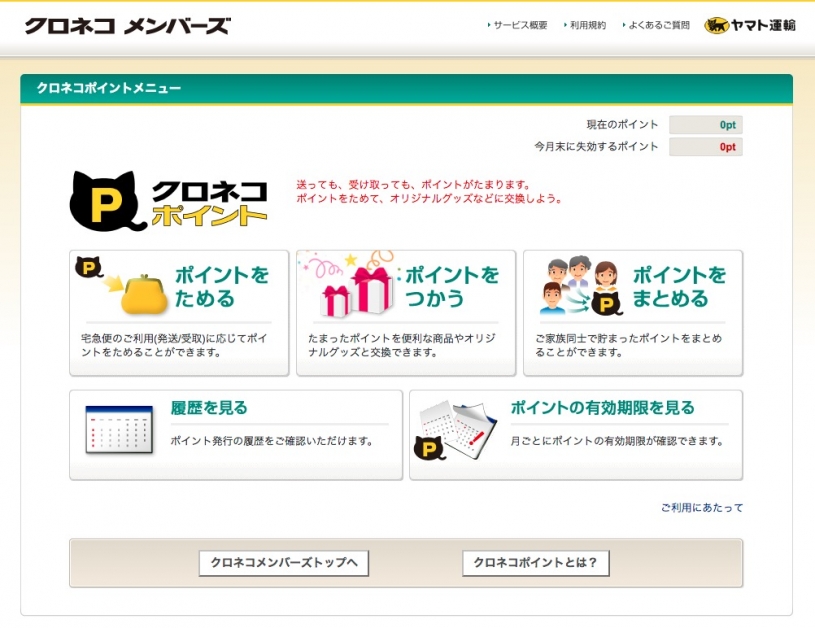Open 履歴を見る heading
The width and height of the screenshot is (815, 628).
point(209,408)
